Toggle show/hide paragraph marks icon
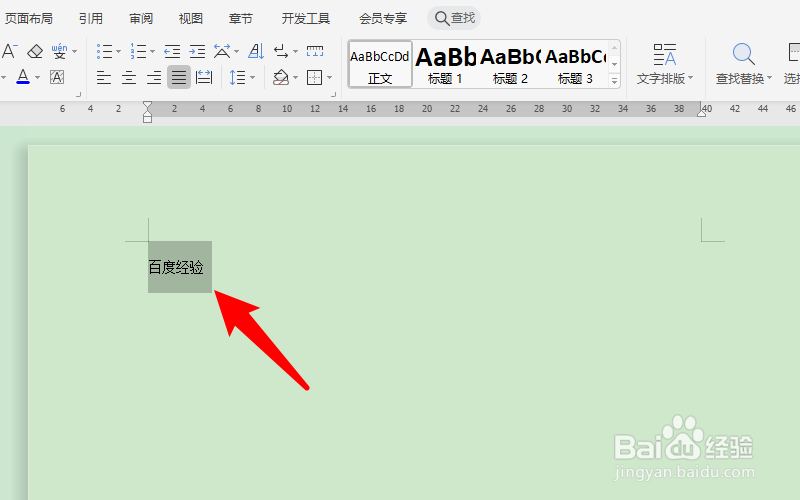Image resolution: width=800 pixels, height=500 pixels. click(x=281, y=51)
